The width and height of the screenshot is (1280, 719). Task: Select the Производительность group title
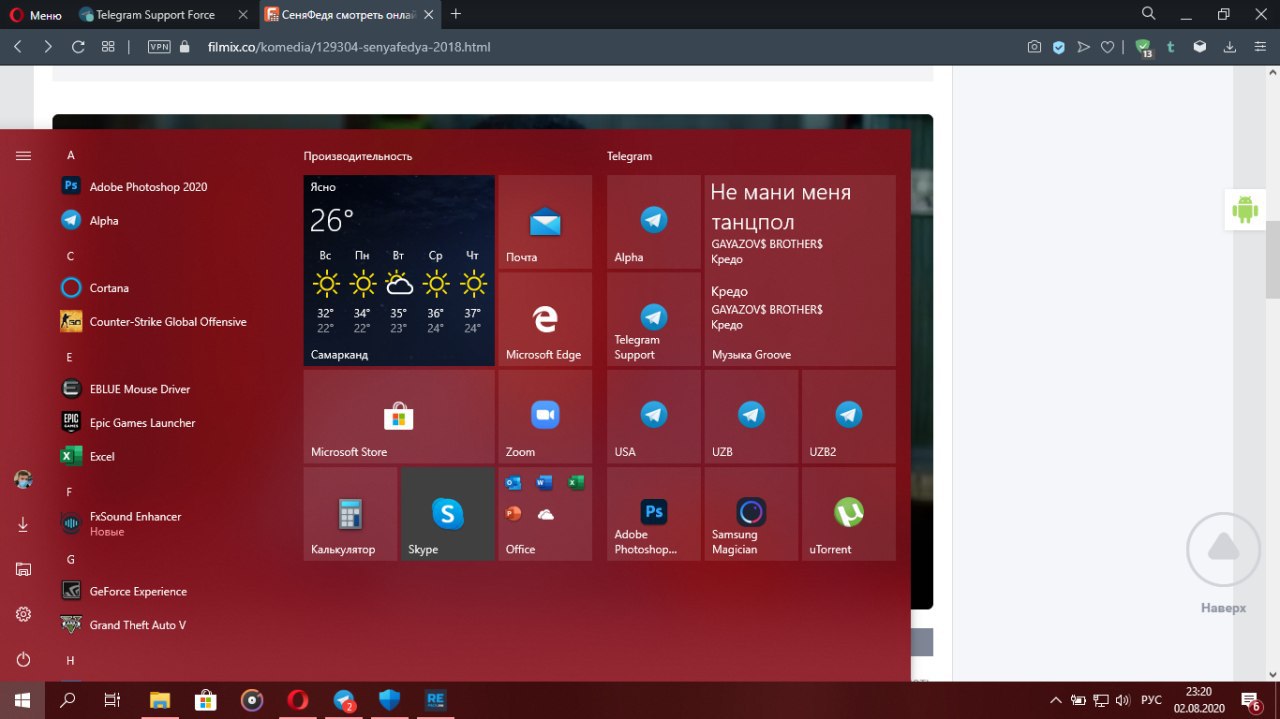(358, 156)
